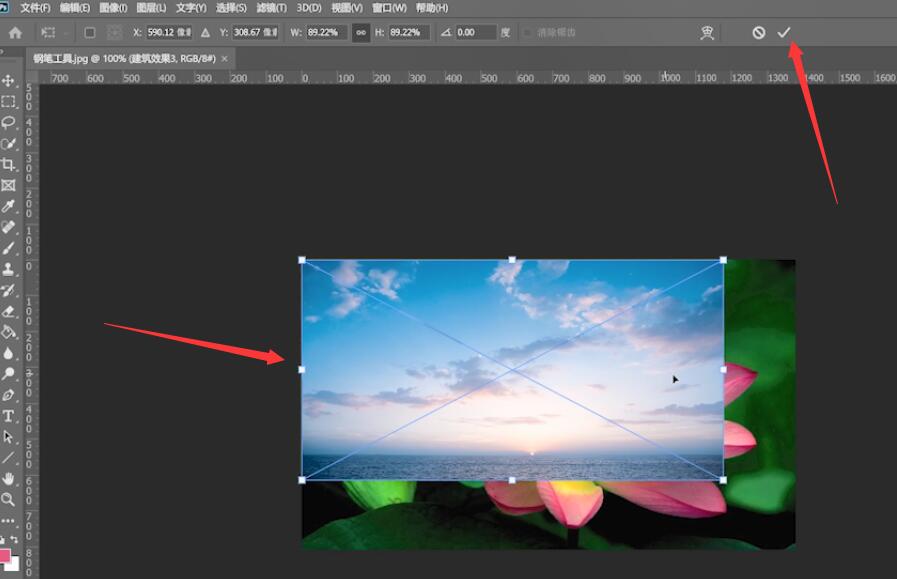Reset the default foreground and background colors
The height and width of the screenshot is (579, 897).
(2, 540)
